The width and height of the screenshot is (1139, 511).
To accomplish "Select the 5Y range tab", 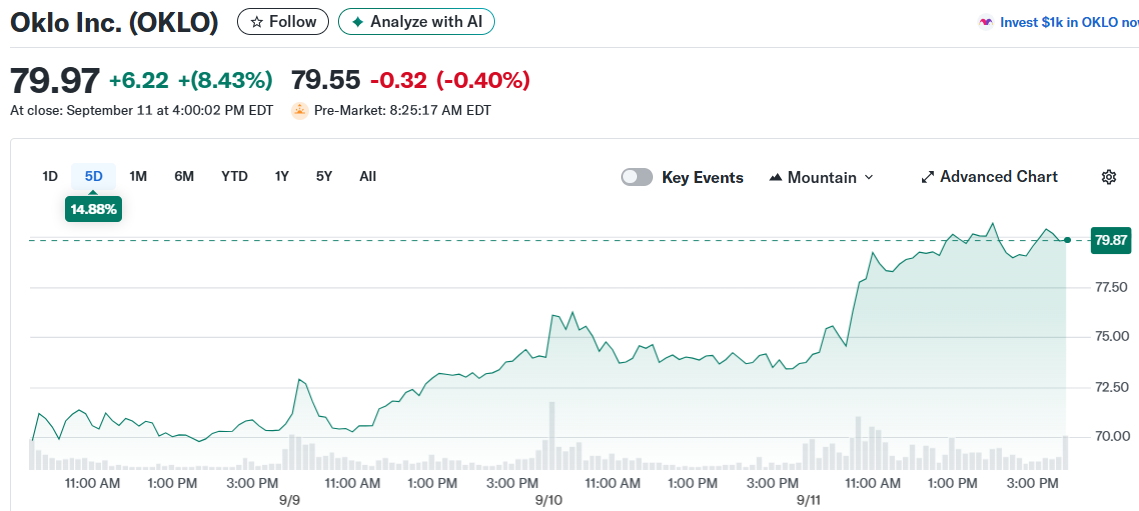I will pos(324,177).
